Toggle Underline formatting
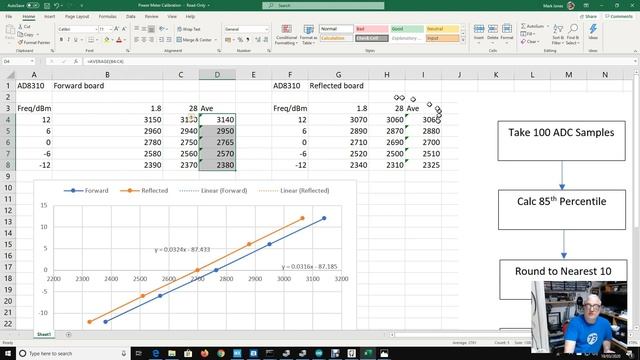 (76, 40)
